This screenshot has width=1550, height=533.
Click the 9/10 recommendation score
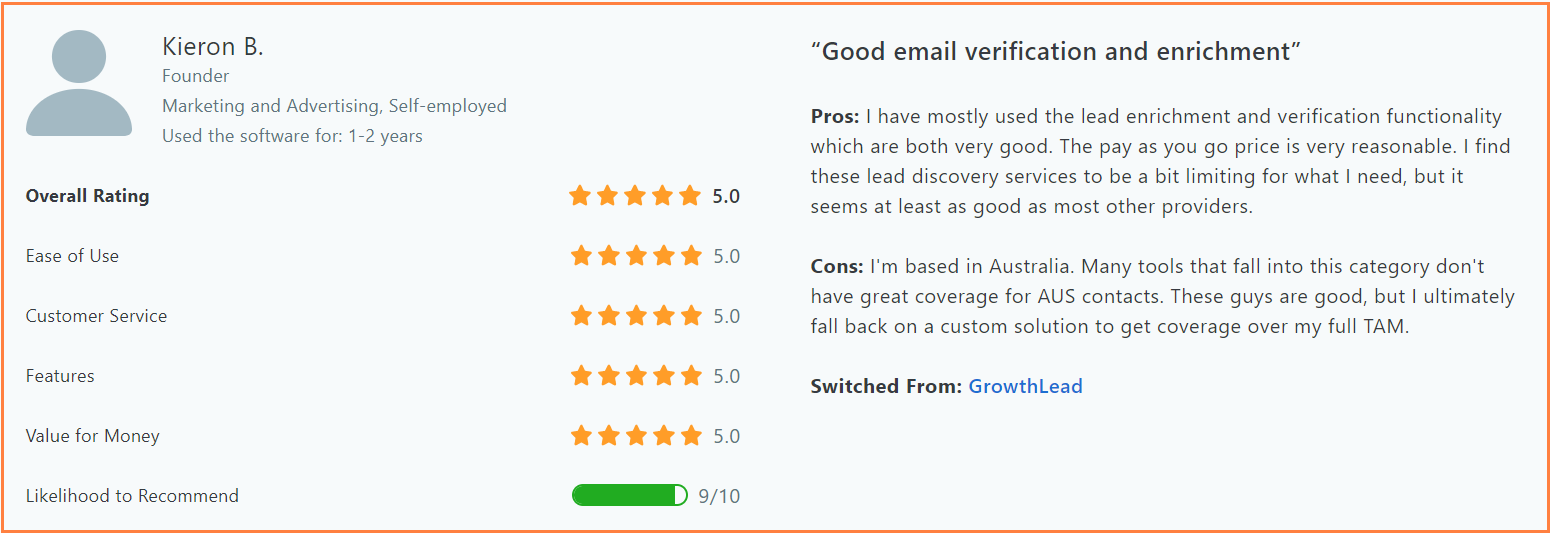(719, 496)
